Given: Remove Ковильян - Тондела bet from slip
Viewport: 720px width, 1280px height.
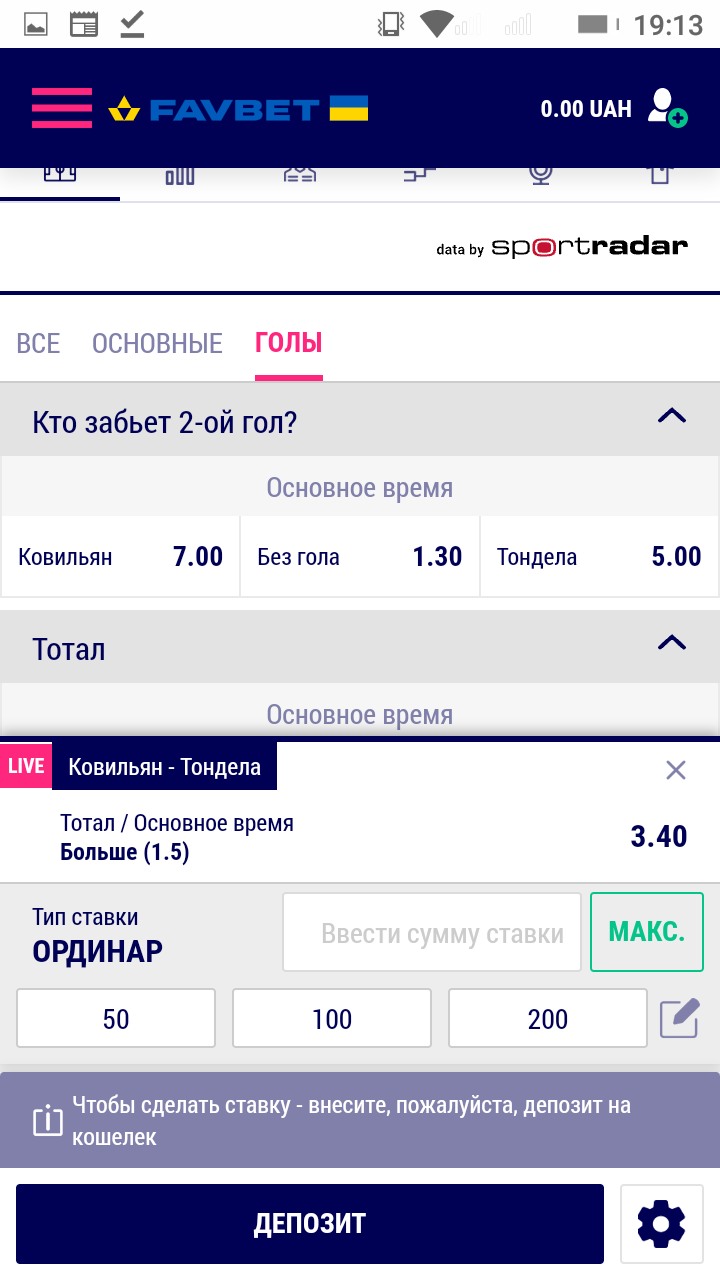Looking at the screenshot, I should click(x=676, y=769).
